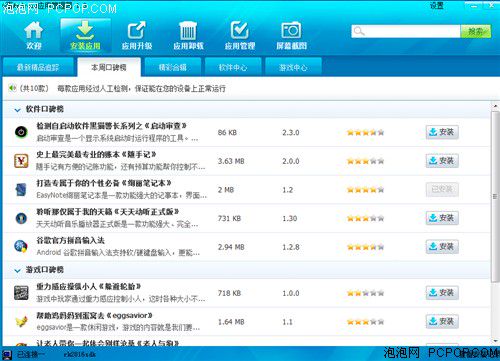Install 随手记 with its 安装 button
The image size is (500, 361).
tap(442, 161)
